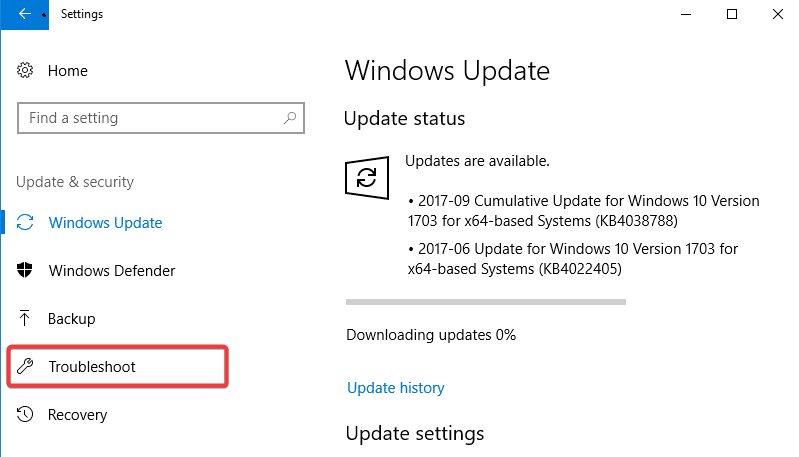Click the Home gear icon
Screen dimensions: 799x457
25,70
